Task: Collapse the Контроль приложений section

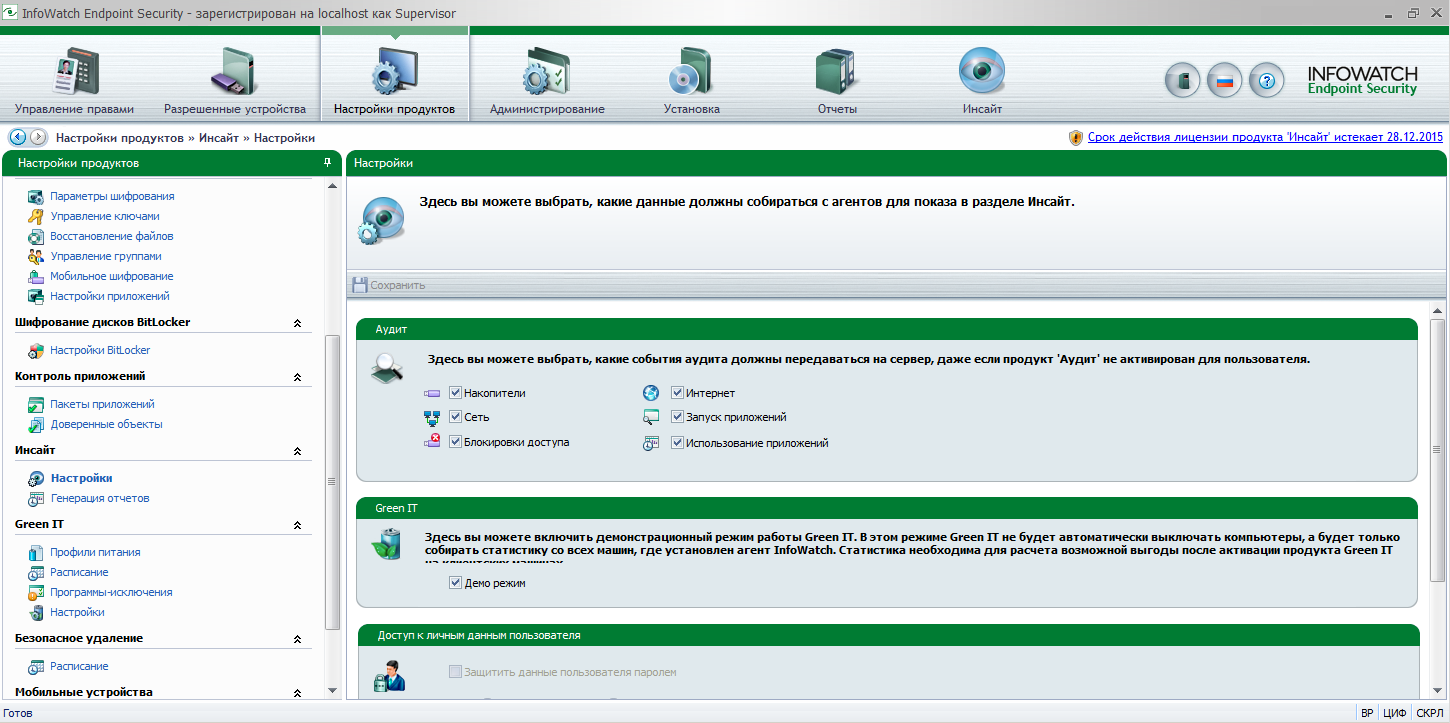Action: pyautogui.click(x=297, y=377)
